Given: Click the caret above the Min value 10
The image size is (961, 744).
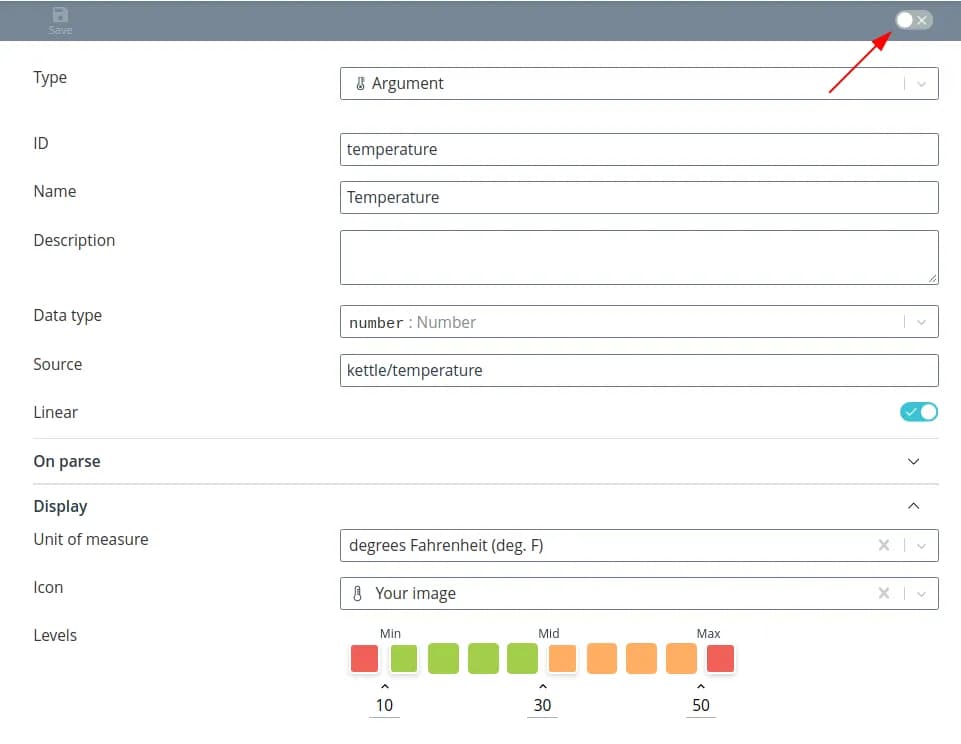Looking at the screenshot, I should click(385, 687).
